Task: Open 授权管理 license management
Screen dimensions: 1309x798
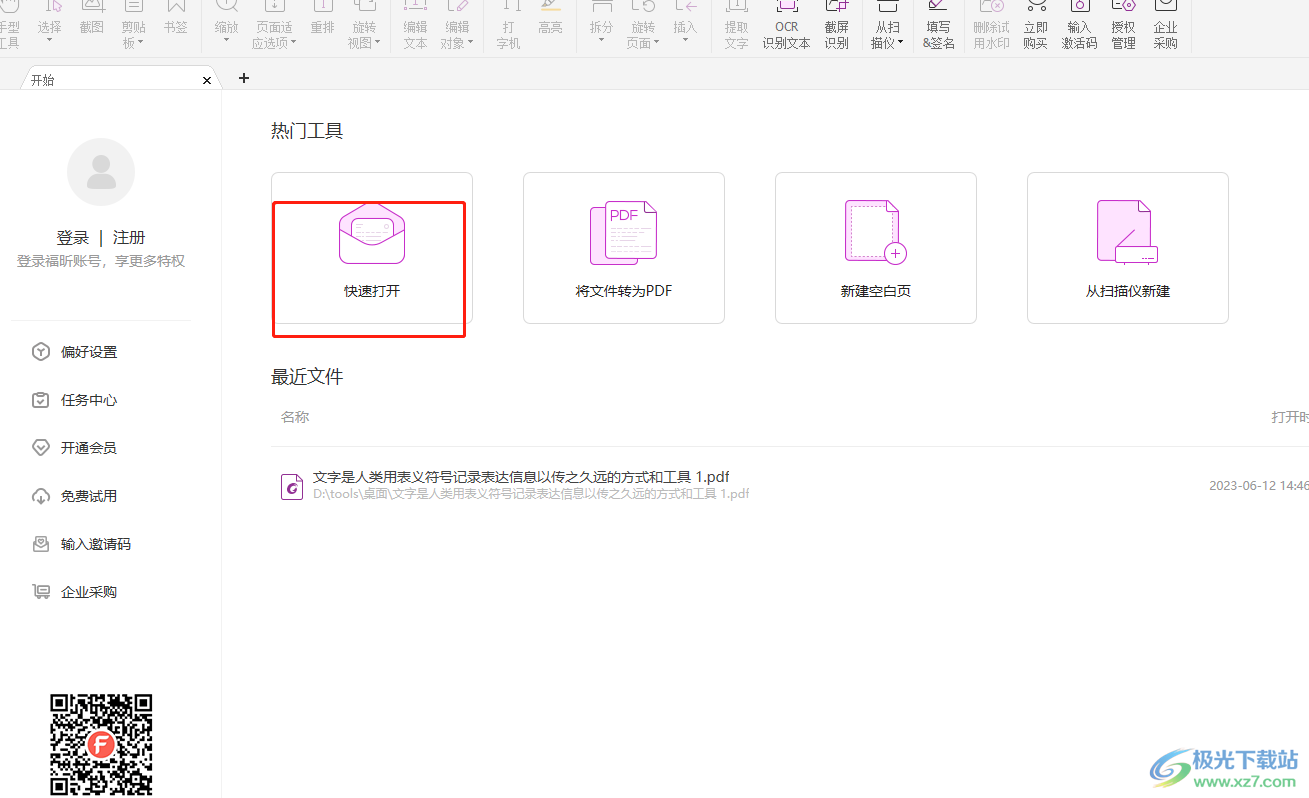Action: click(x=1124, y=27)
